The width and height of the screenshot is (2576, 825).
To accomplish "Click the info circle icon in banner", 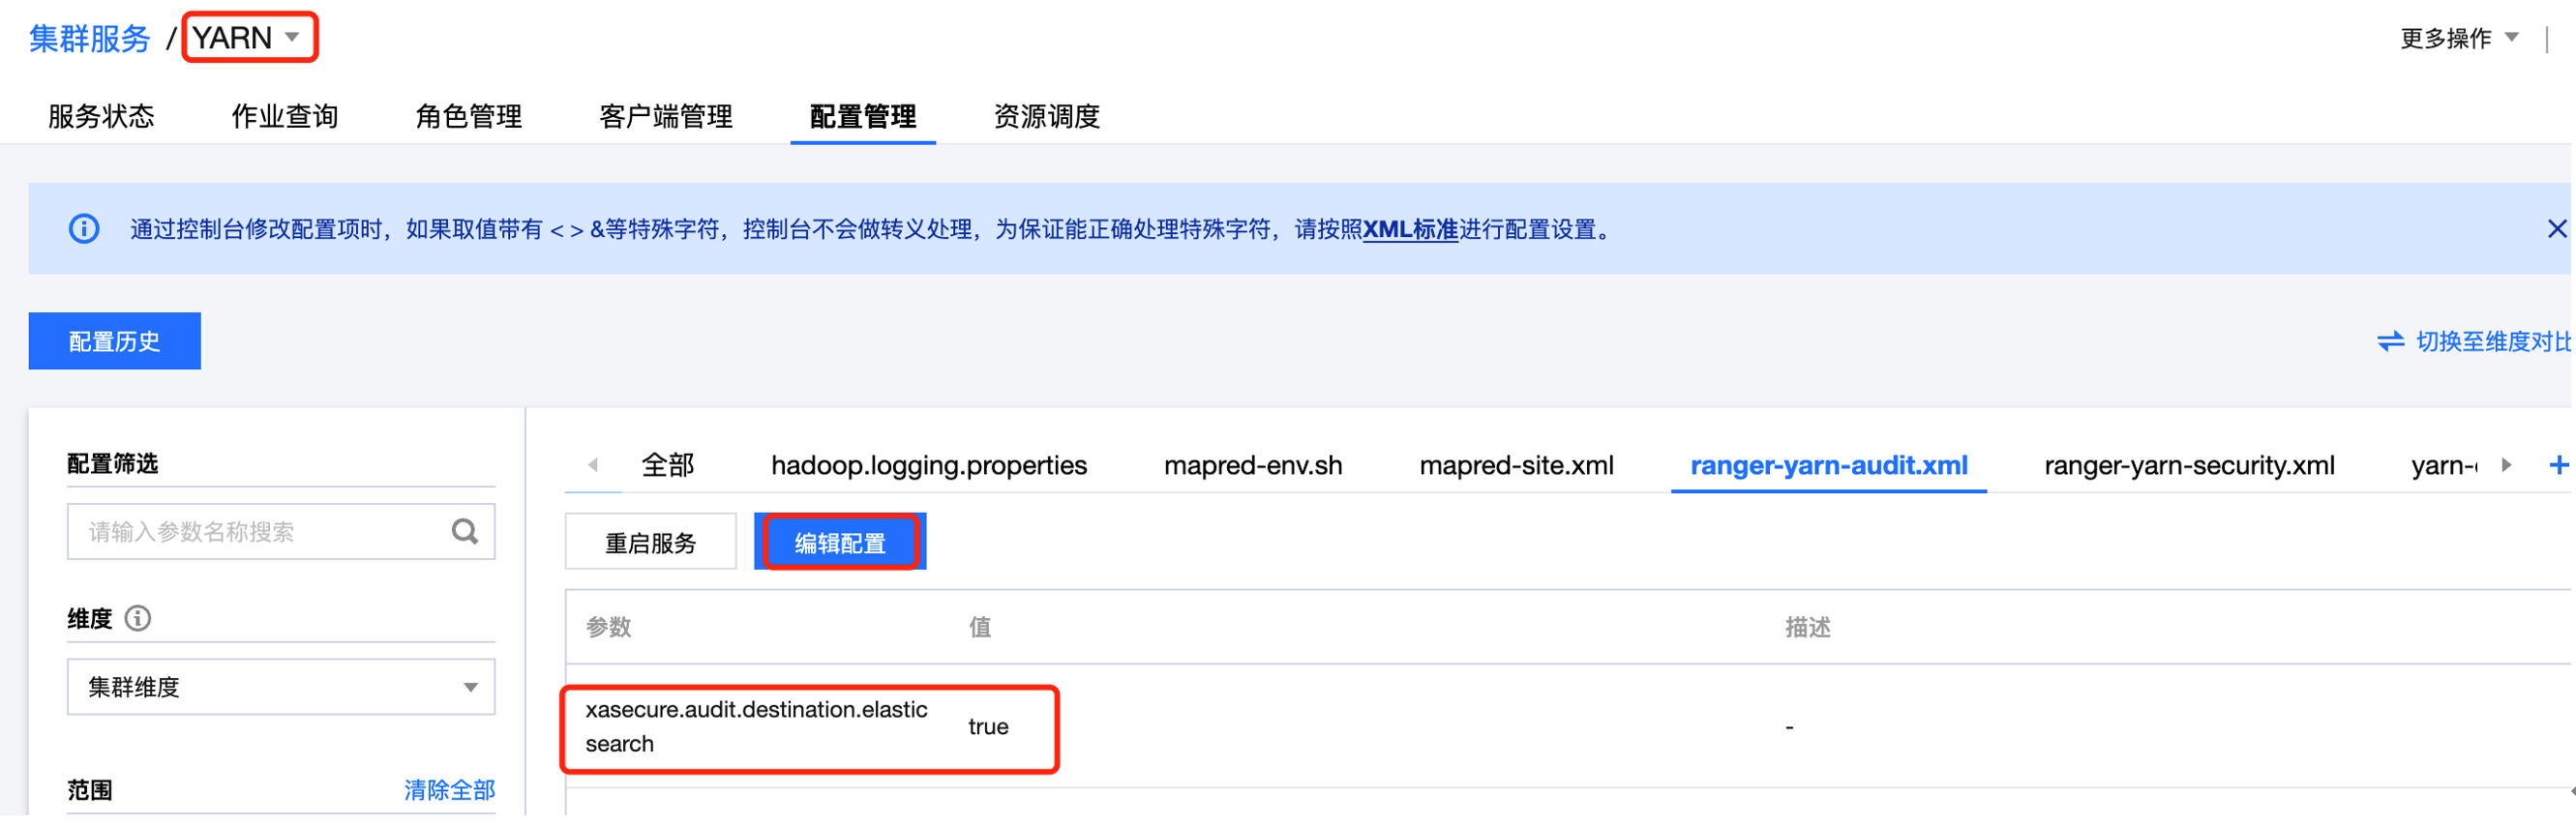I will pyautogui.click(x=84, y=229).
